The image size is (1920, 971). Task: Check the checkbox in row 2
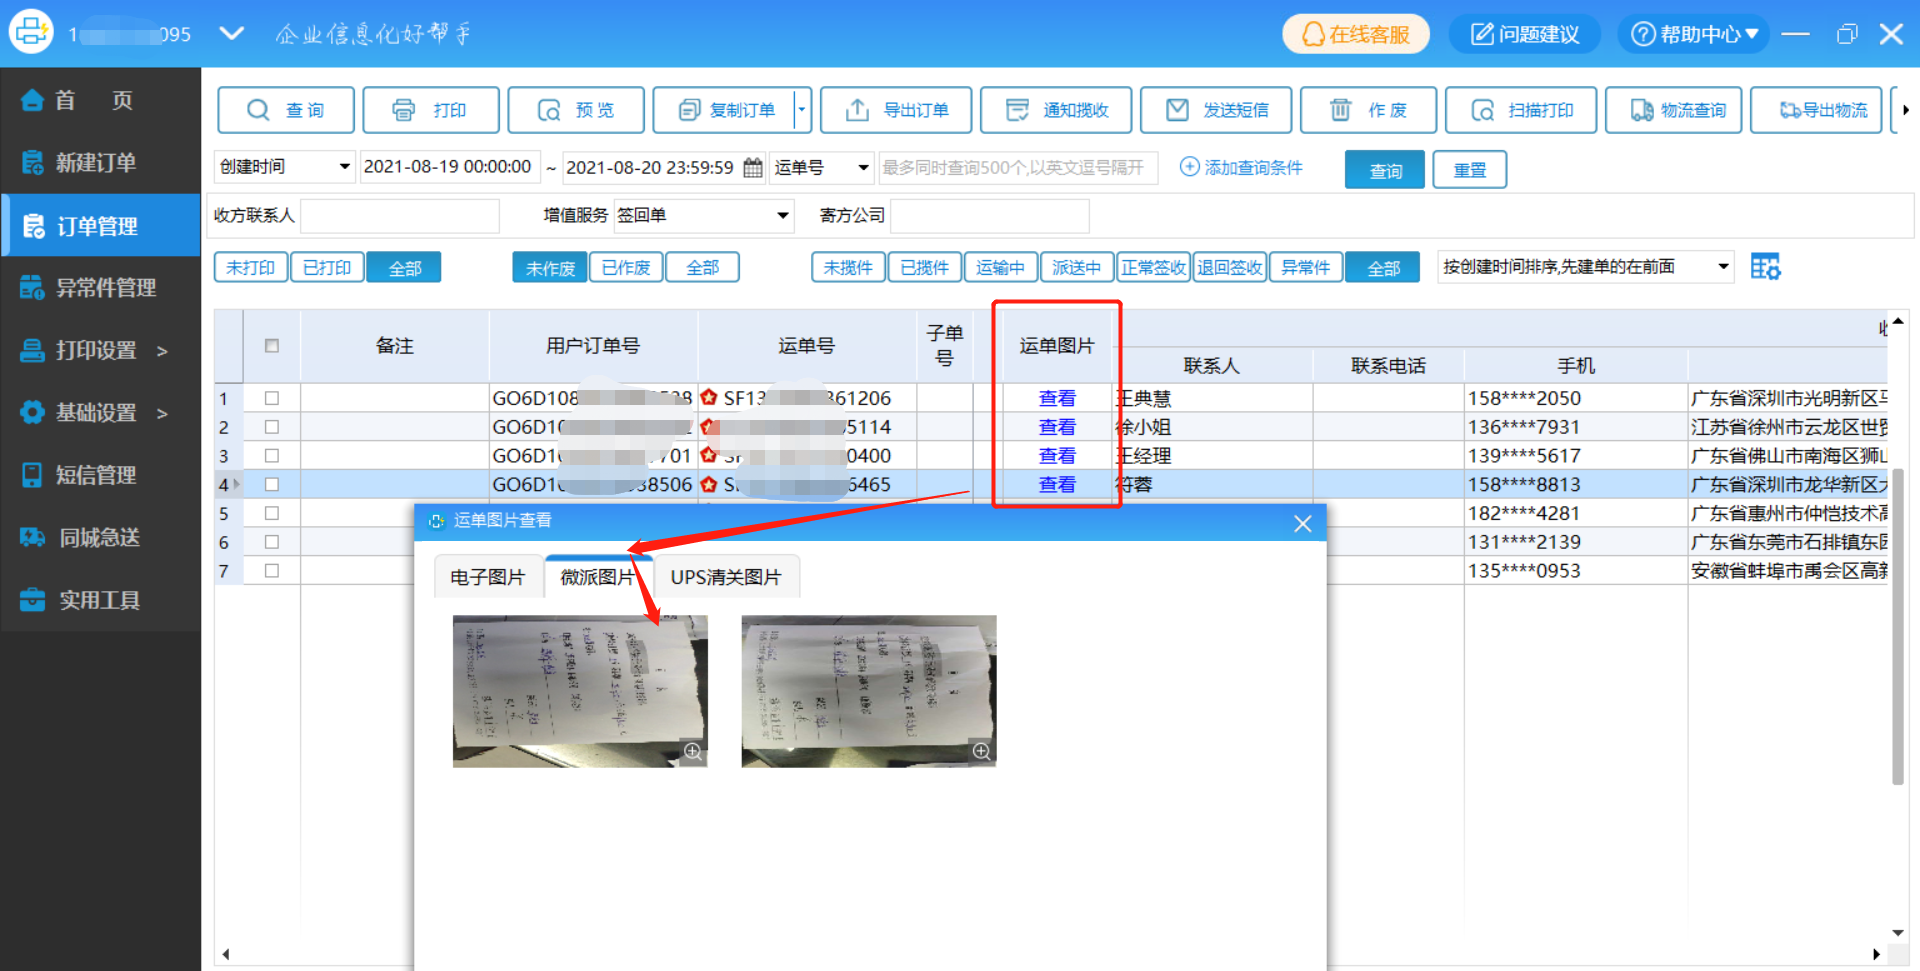(271, 427)
